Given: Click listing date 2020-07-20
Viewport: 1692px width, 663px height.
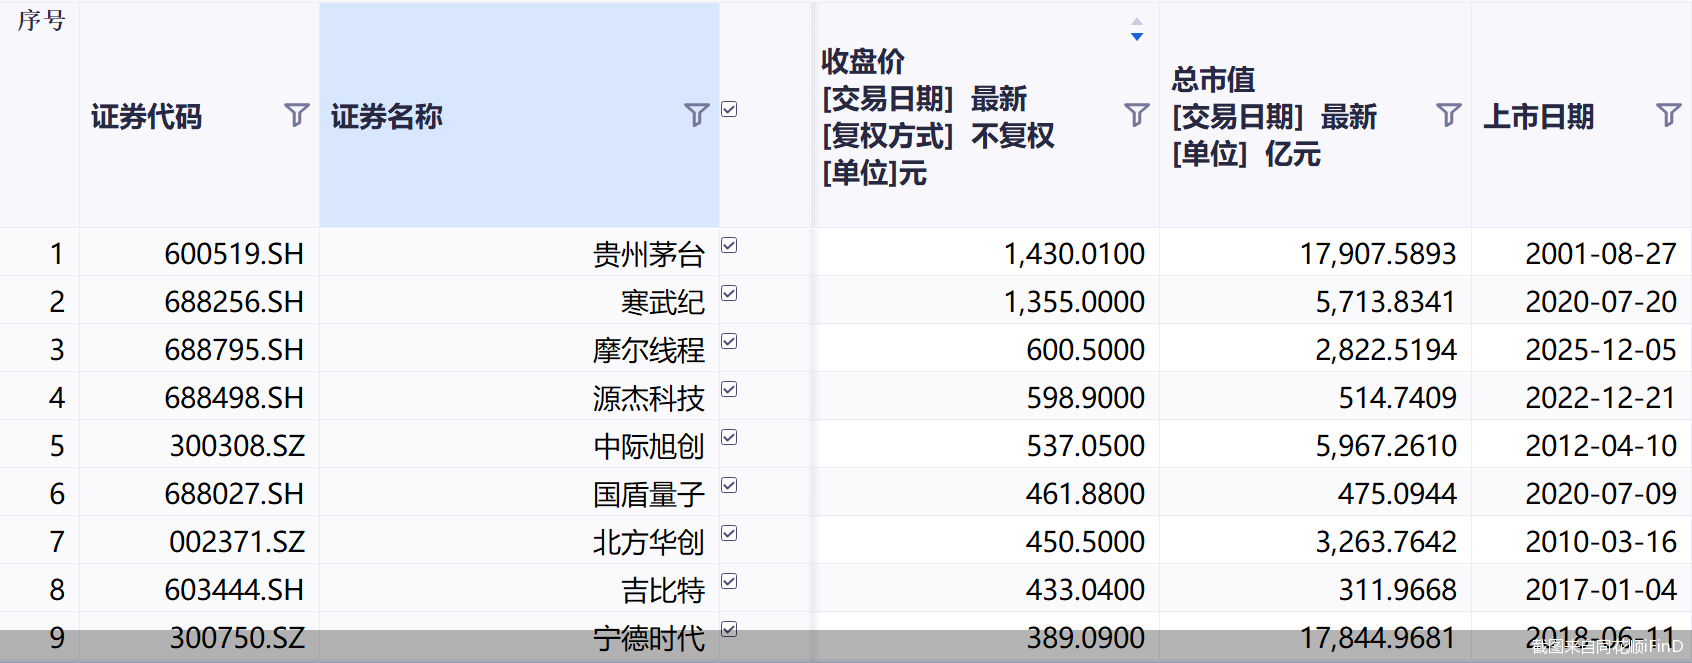Looking at the screenshot, I should tap(1601, 302).
